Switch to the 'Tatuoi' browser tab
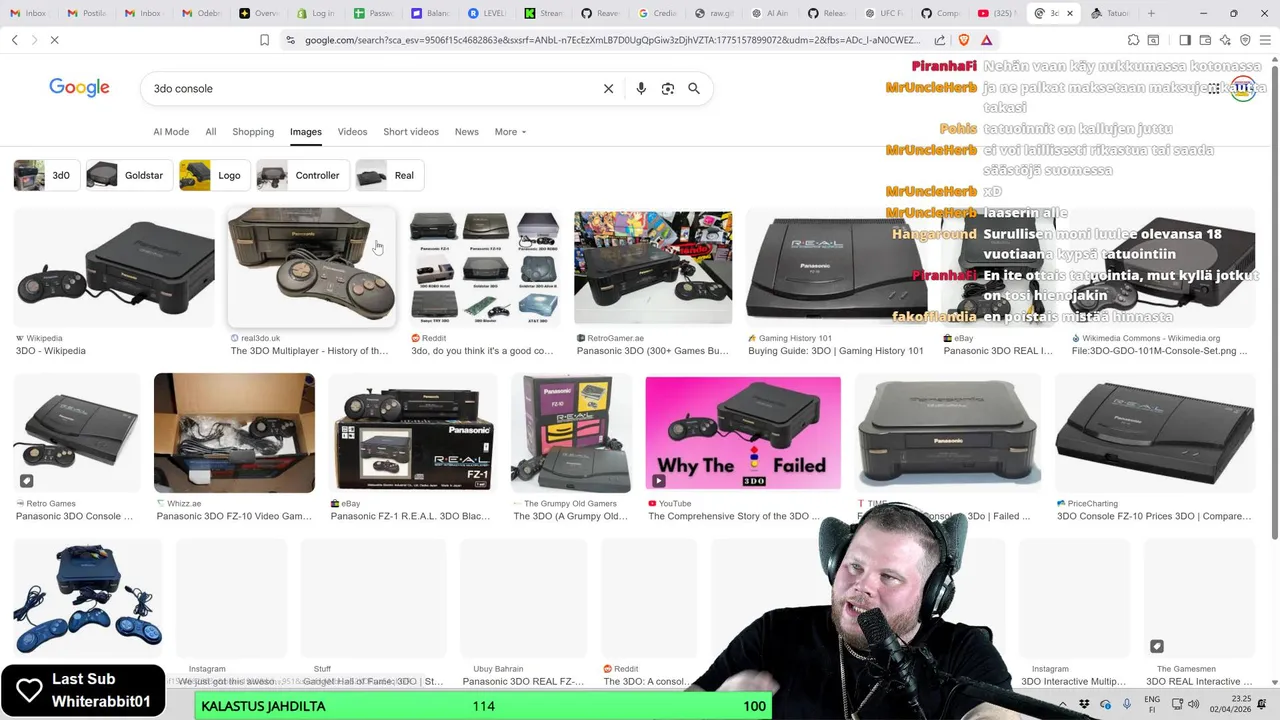Viewport: 1280px width, 720px height. [1110, 13]
